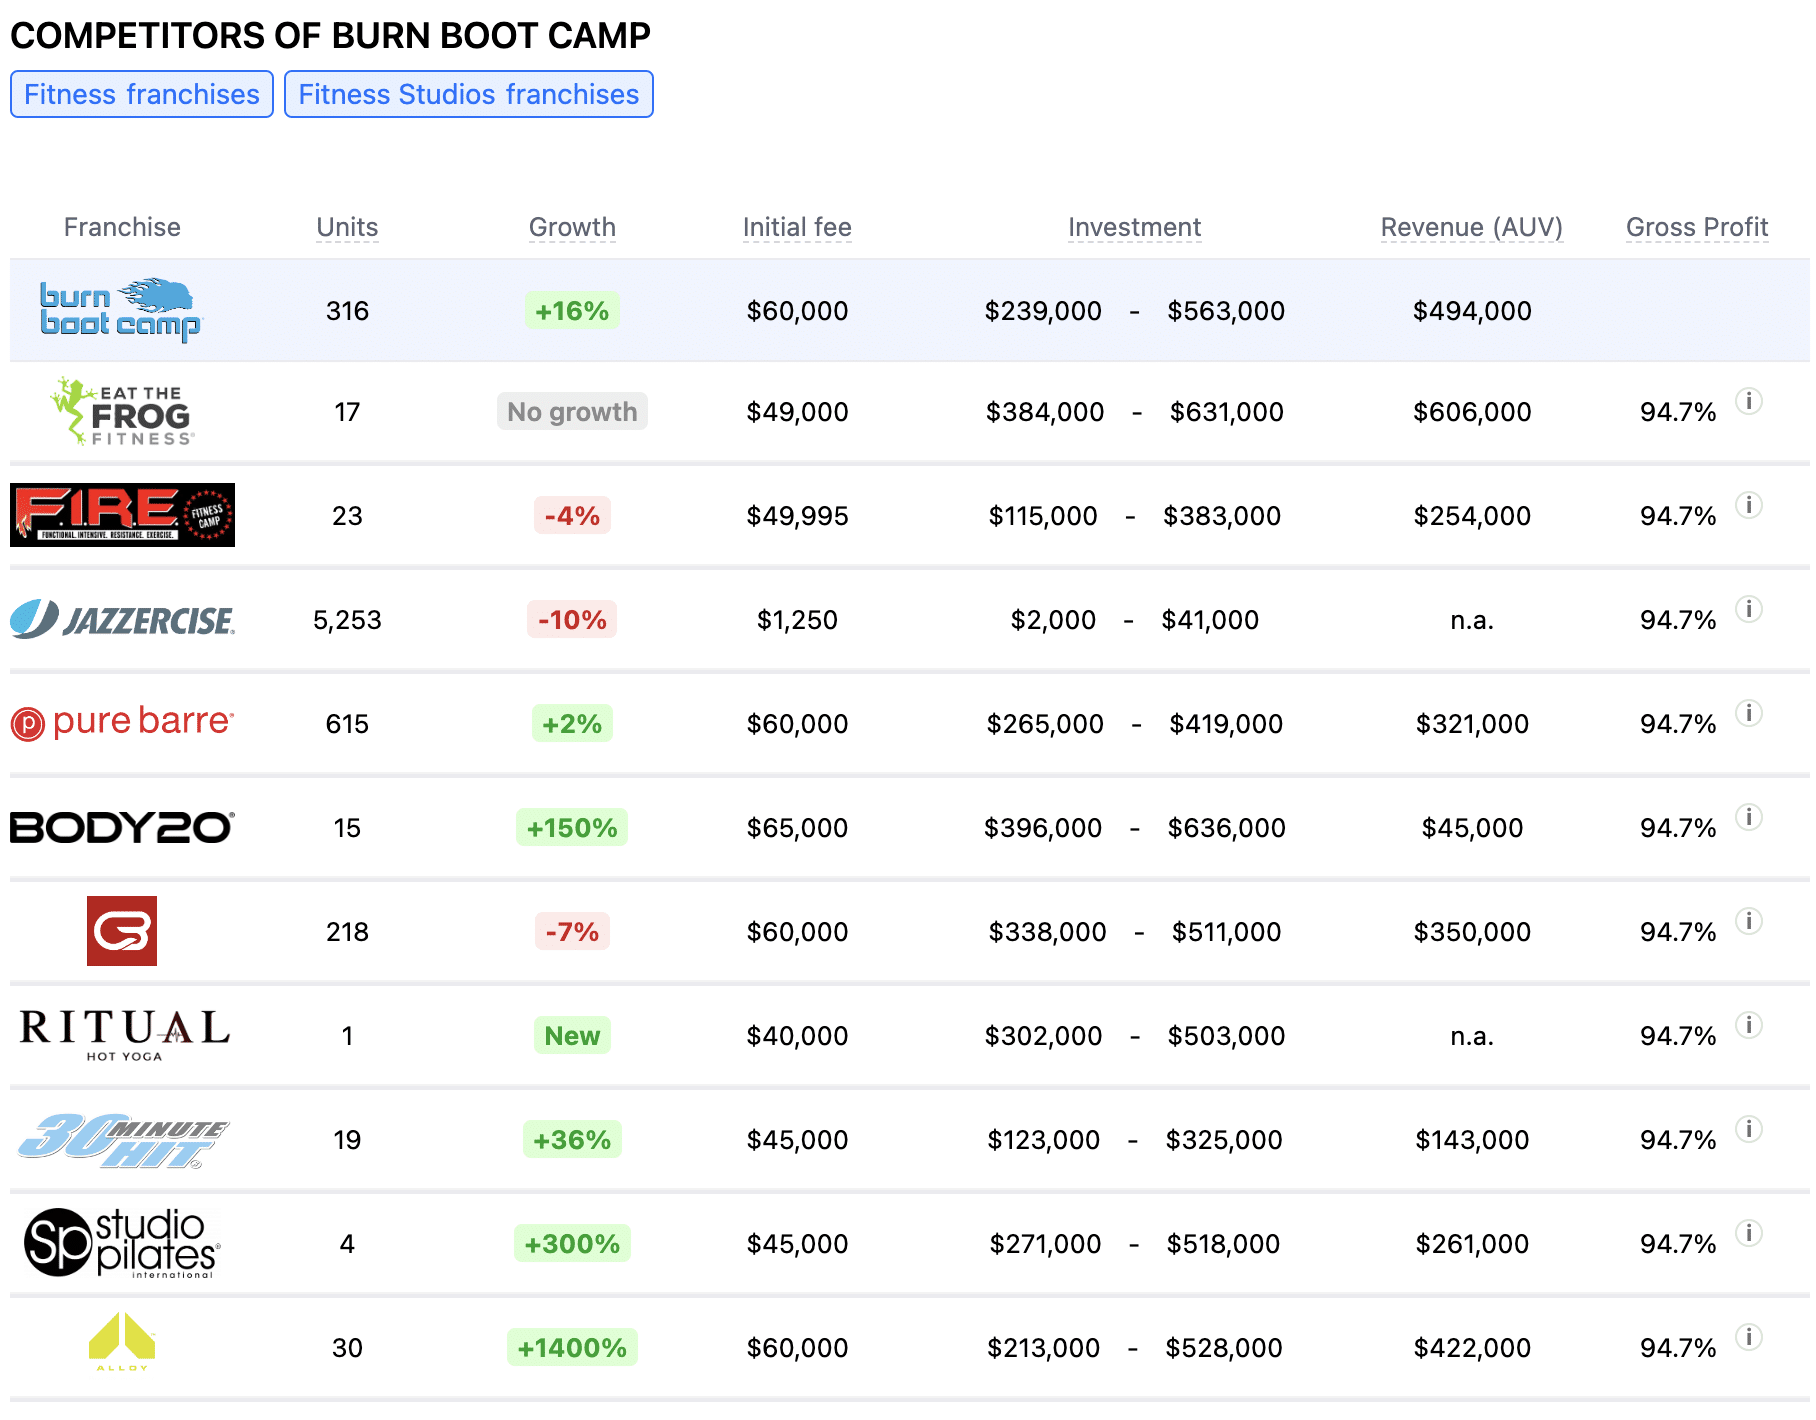Open the Pure Barre logo

(122, 722)
